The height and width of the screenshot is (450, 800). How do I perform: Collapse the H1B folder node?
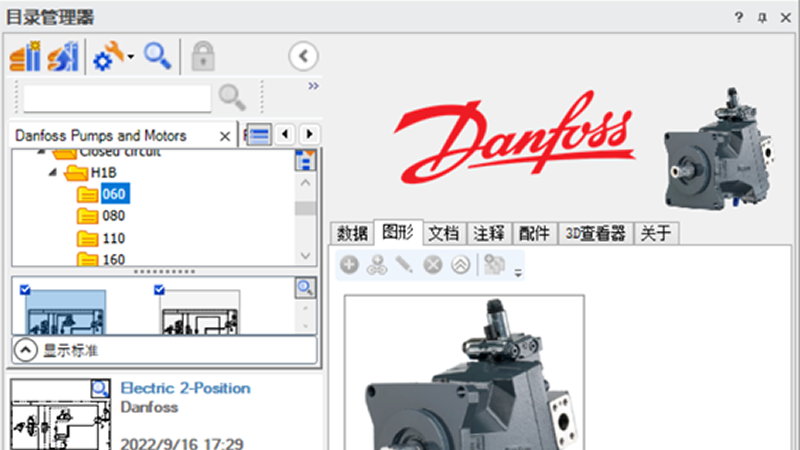click(x=53, y=172)
